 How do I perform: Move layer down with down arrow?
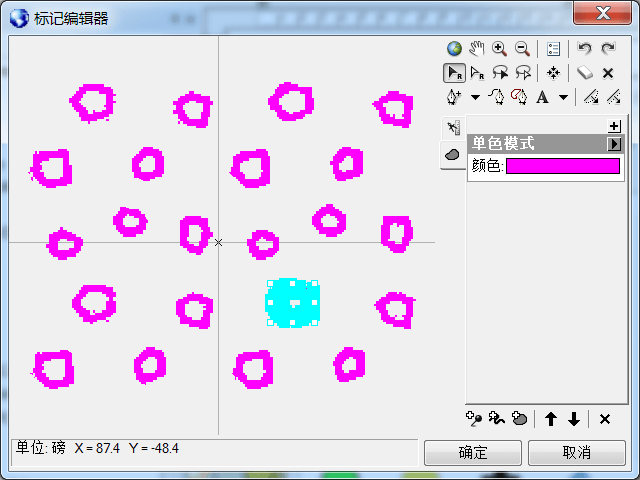coord(574,419)
